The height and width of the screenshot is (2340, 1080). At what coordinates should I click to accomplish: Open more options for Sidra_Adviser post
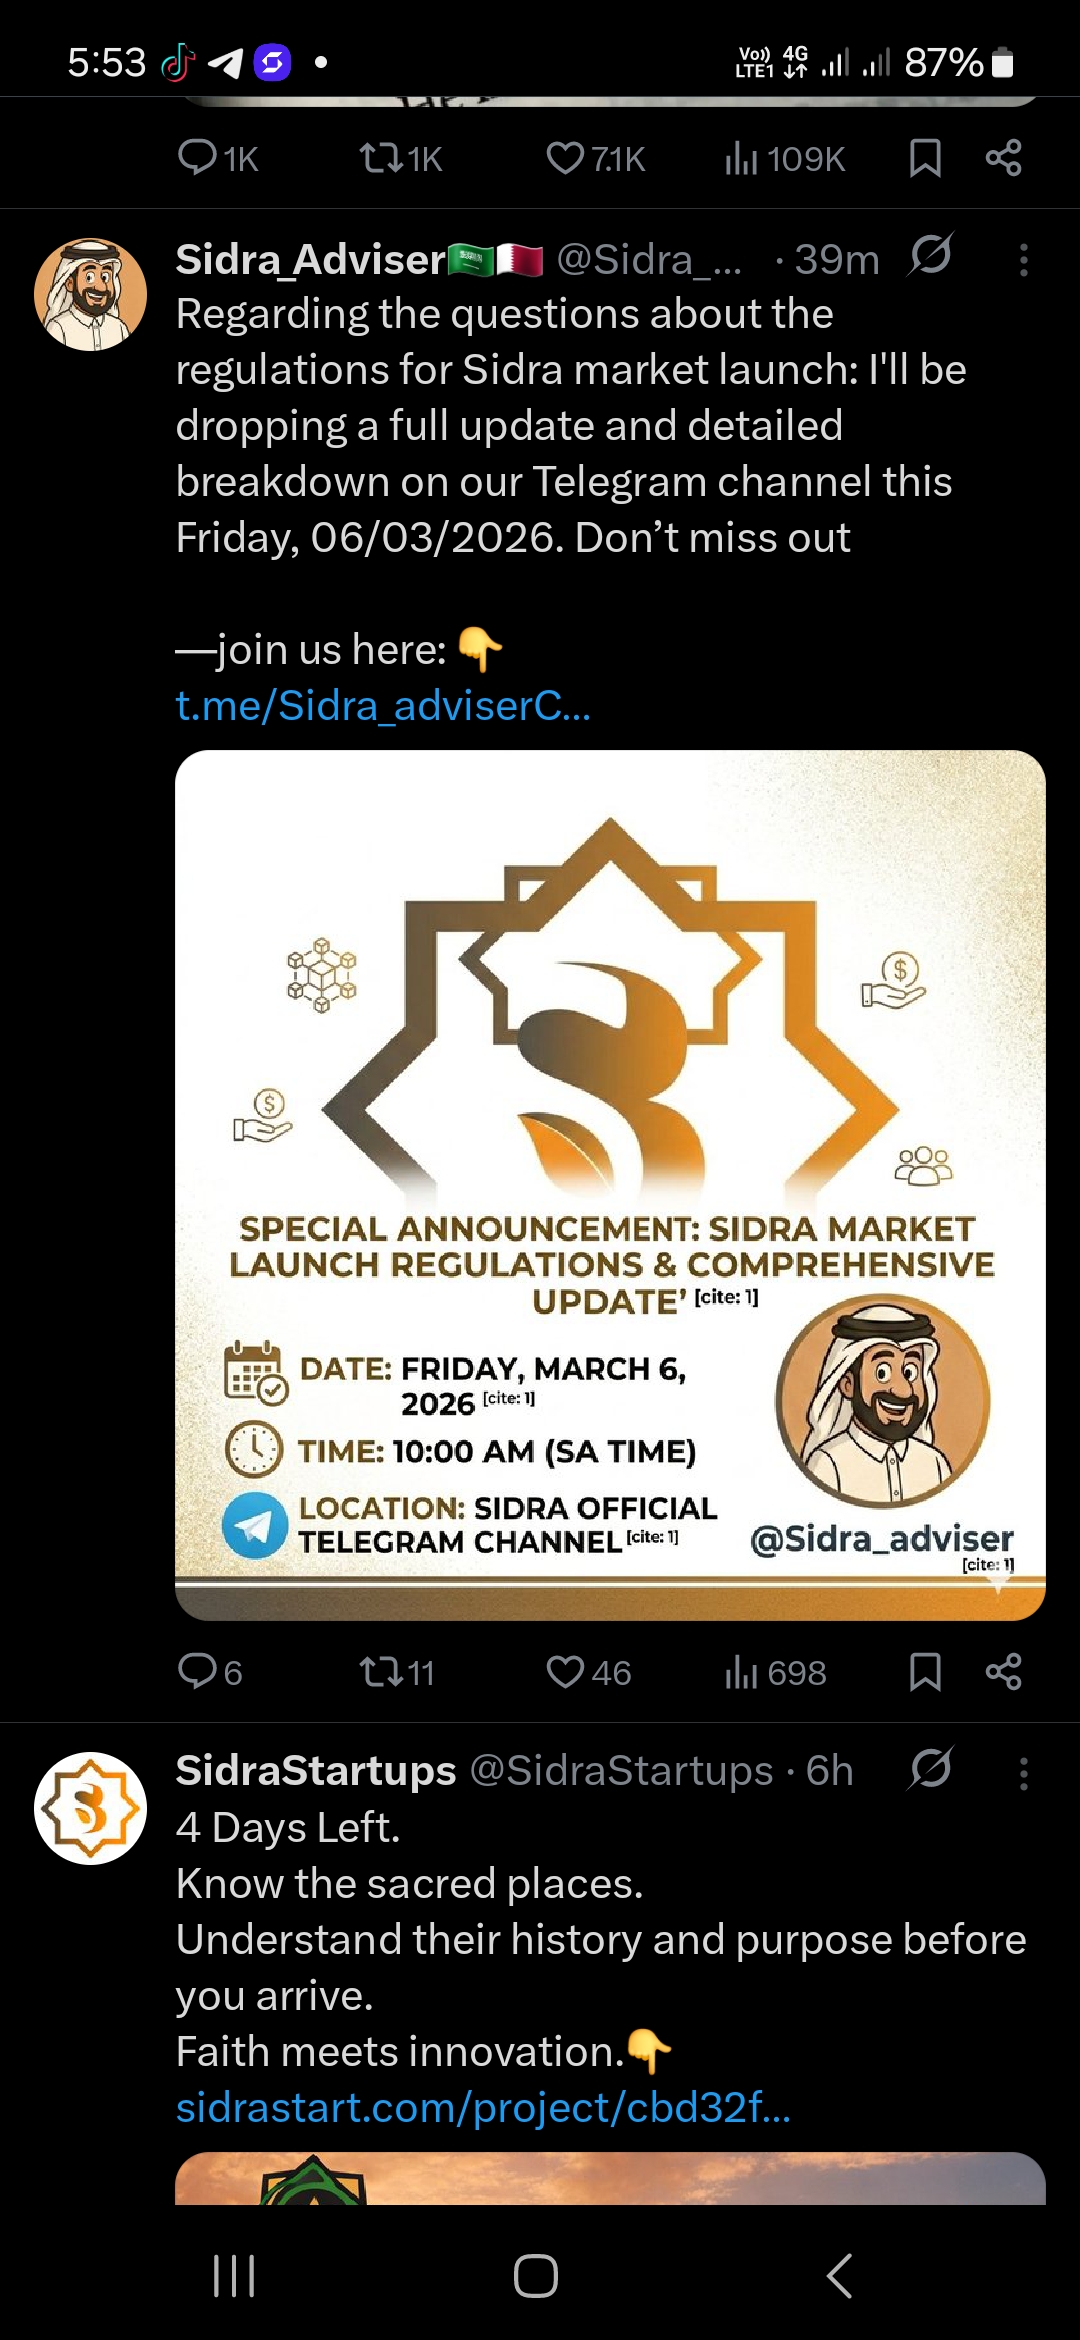tap(1023, 260)
